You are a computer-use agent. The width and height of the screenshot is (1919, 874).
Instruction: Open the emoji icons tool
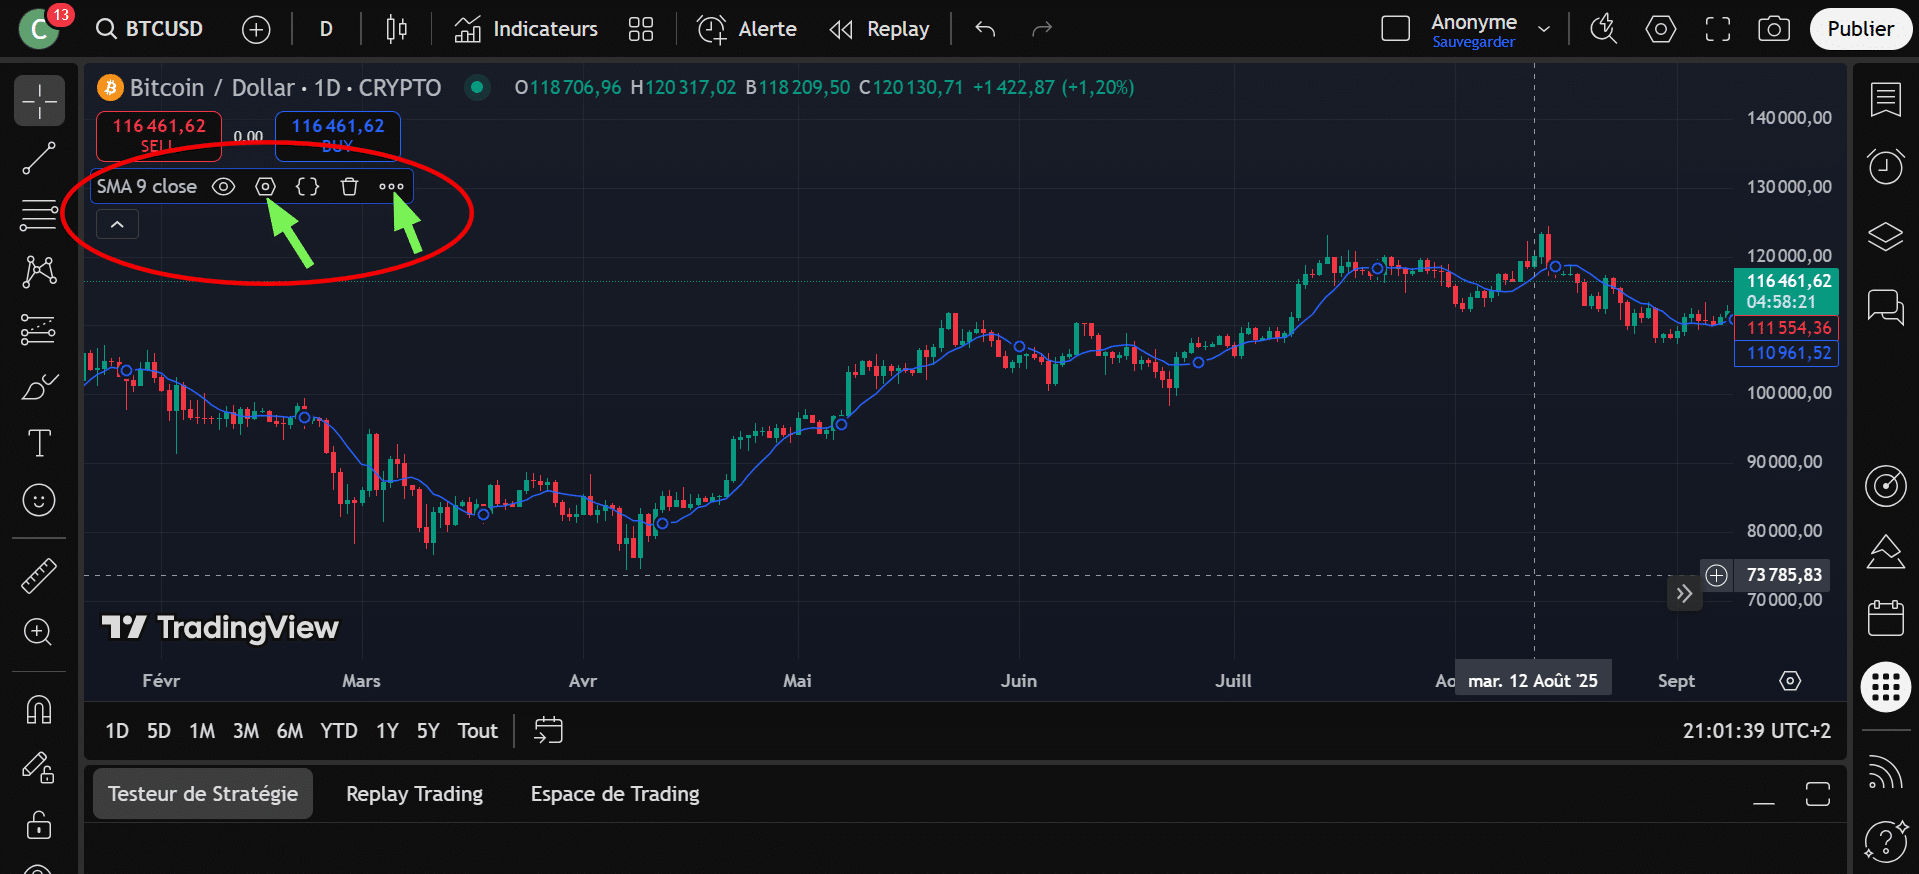click(x=39, y=500)
